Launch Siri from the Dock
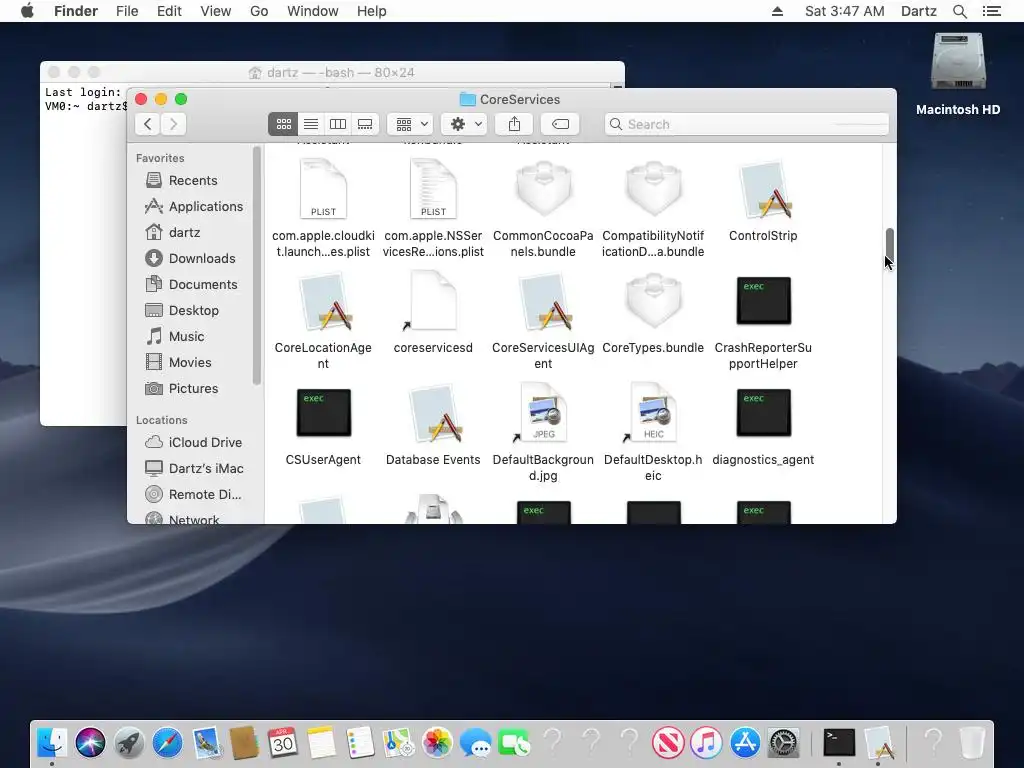Viewport: 1024px width, 768px height. pyautogui.click(x=90, y=743)
